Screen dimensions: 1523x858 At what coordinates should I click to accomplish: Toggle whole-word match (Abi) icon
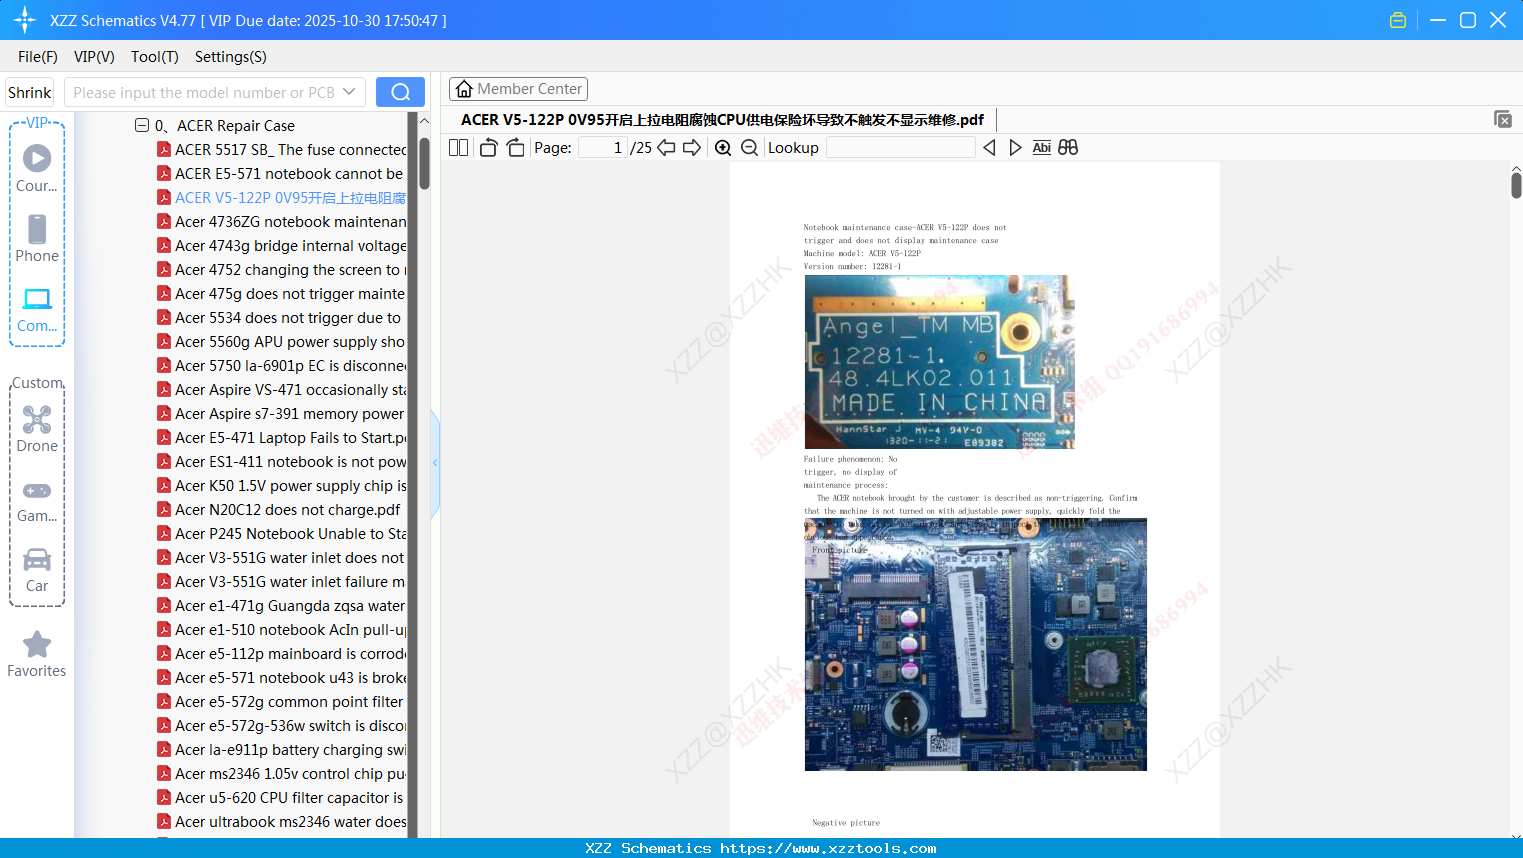pyautogui.click(x=1041, y=148)
